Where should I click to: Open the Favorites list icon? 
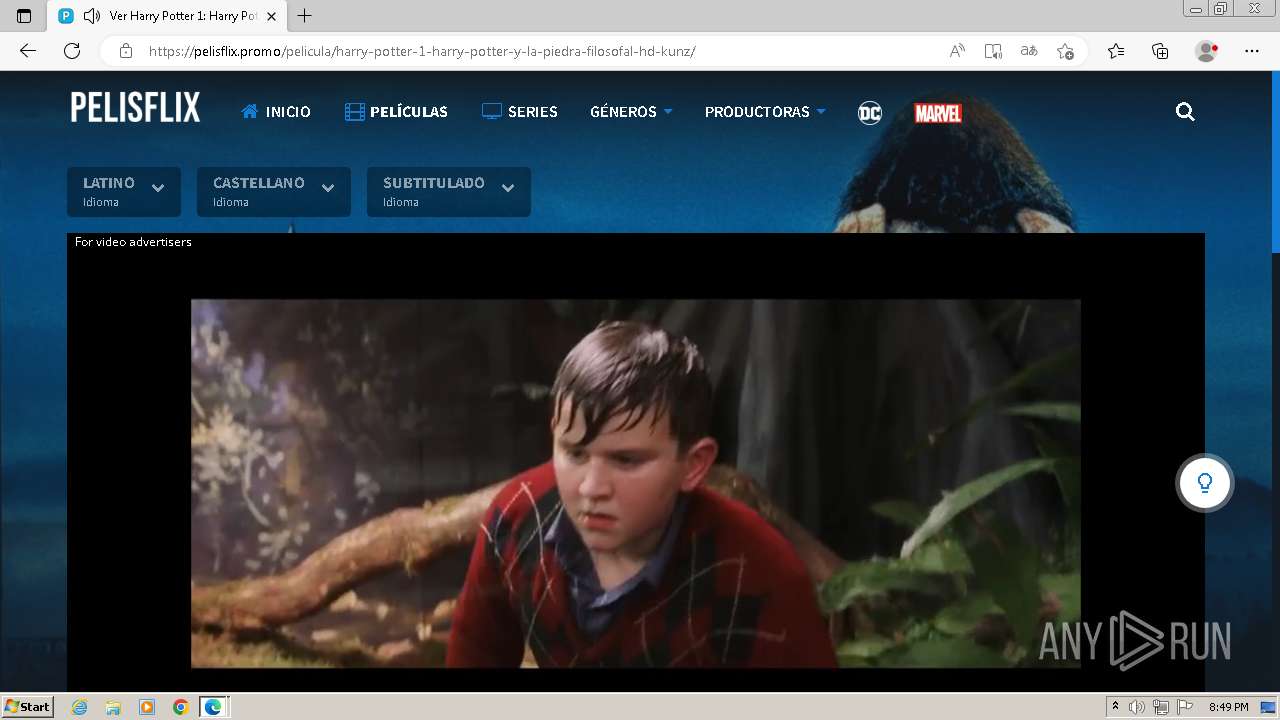pyautogui.click(x=1116, y=51)
